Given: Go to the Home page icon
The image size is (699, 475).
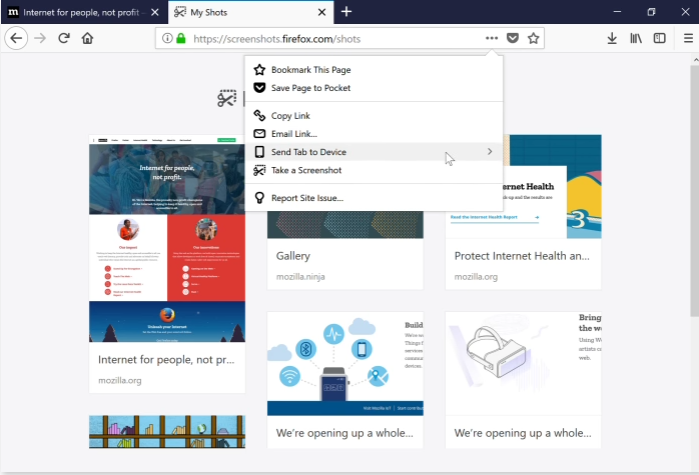Looking at the screenshot, I should click(x=88, y=38).
